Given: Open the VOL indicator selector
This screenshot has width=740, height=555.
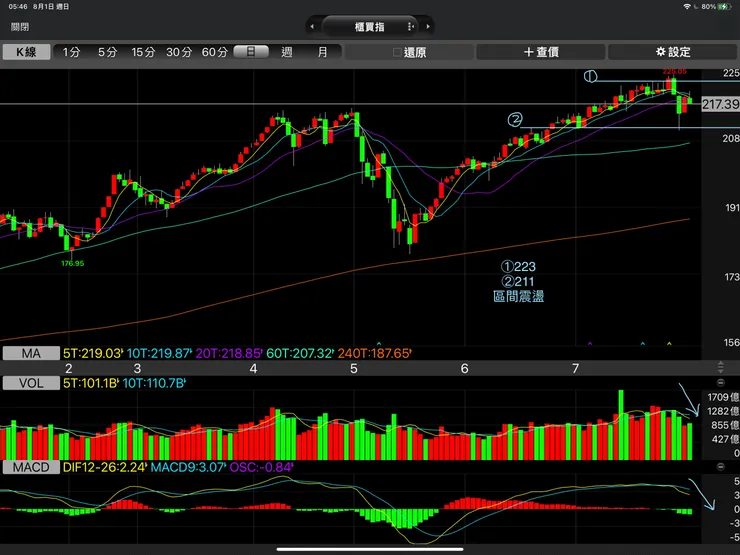Looking at the screenshot, I should (31, 383).
